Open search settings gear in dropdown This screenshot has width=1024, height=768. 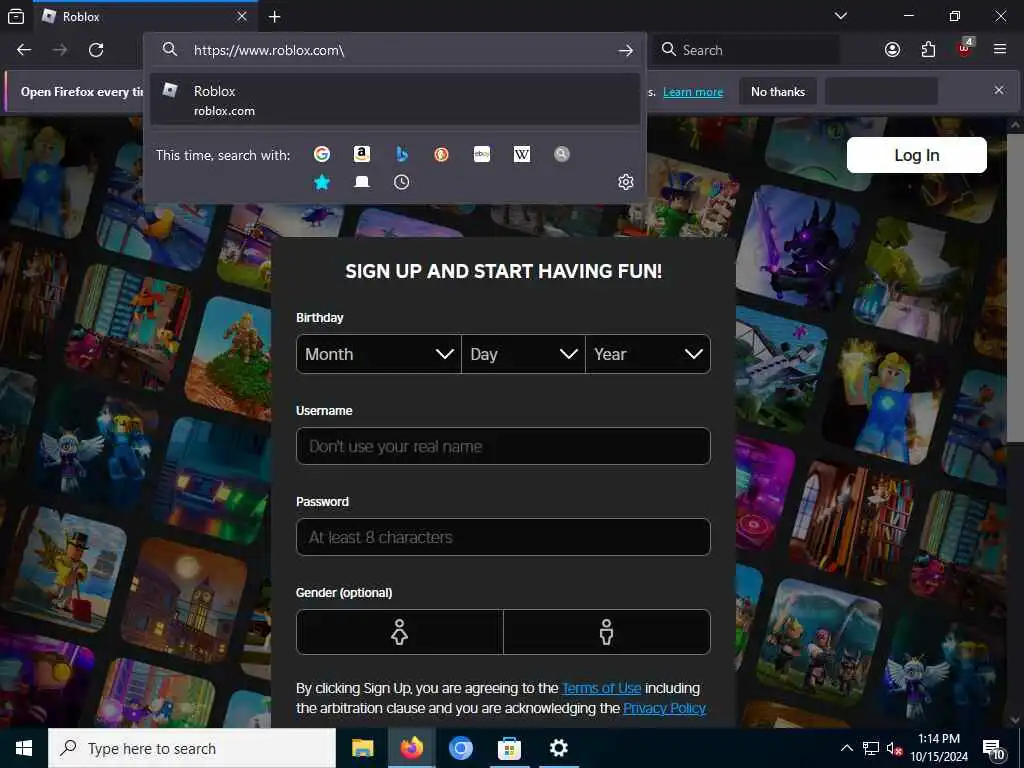click(626, 182)
